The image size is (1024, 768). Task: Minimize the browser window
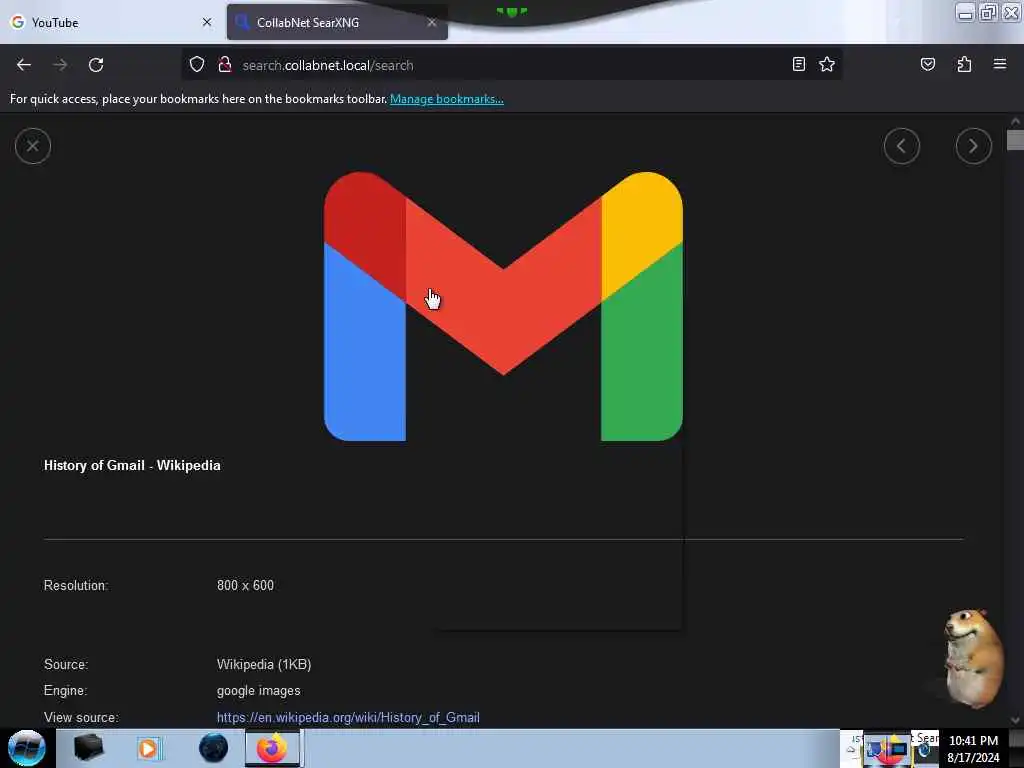pyautogui.click(x=965, y=12)
